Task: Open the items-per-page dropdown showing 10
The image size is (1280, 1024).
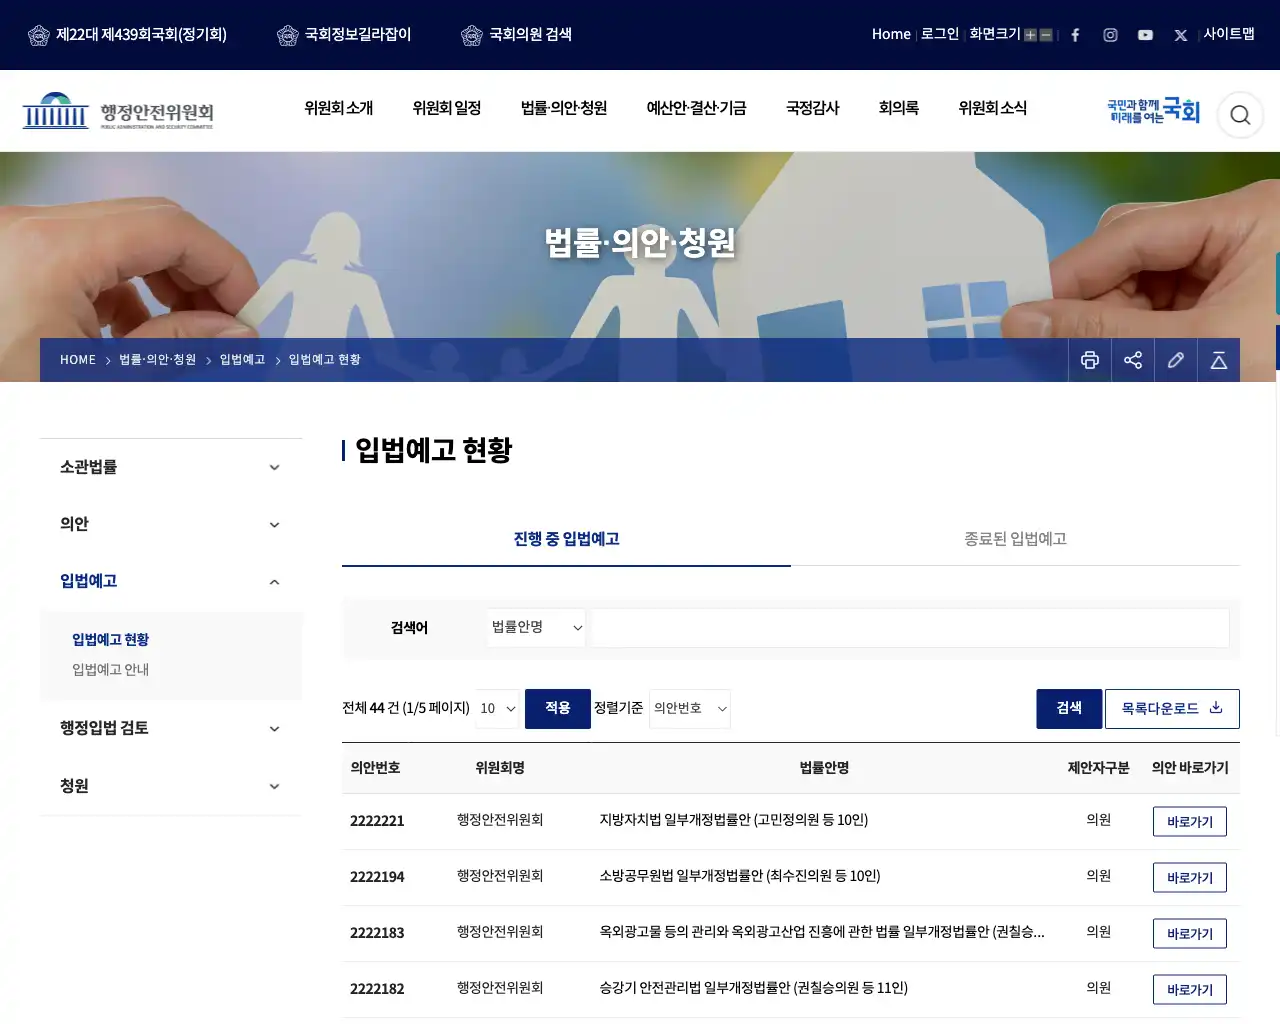Action: [x=498, y=708]
